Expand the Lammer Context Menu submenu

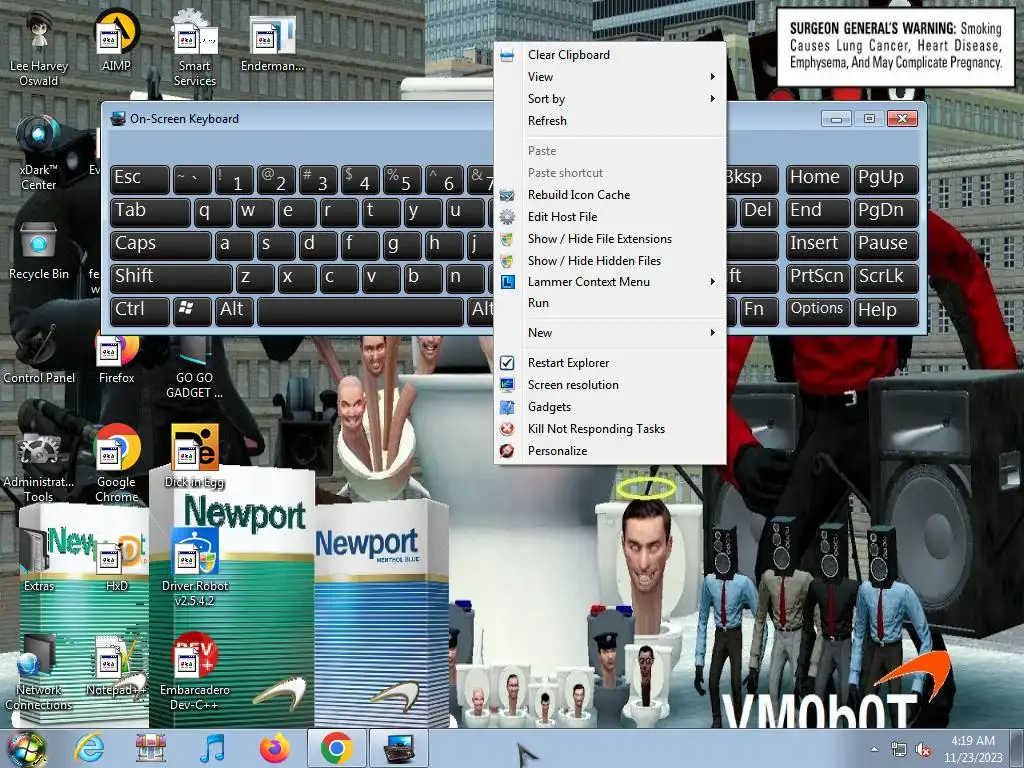611,282
